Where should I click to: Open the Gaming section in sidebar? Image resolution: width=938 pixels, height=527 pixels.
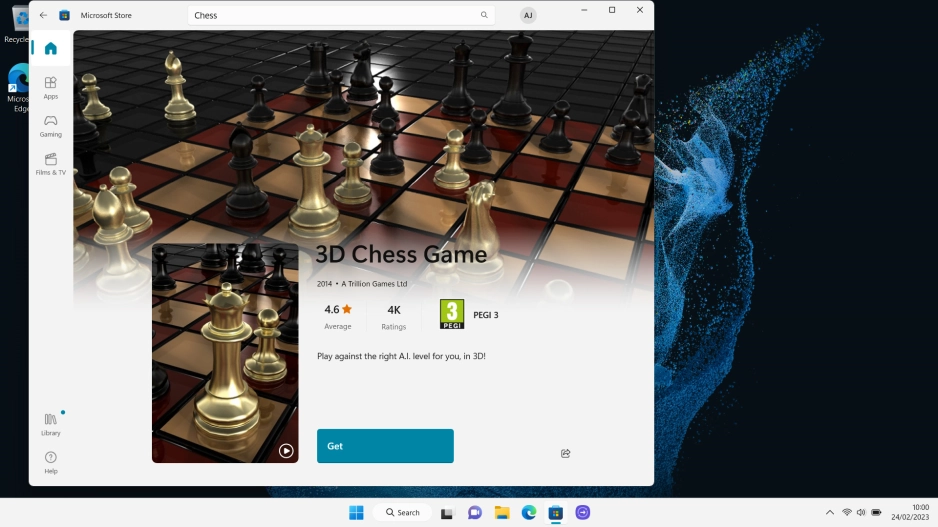(50, 126)
